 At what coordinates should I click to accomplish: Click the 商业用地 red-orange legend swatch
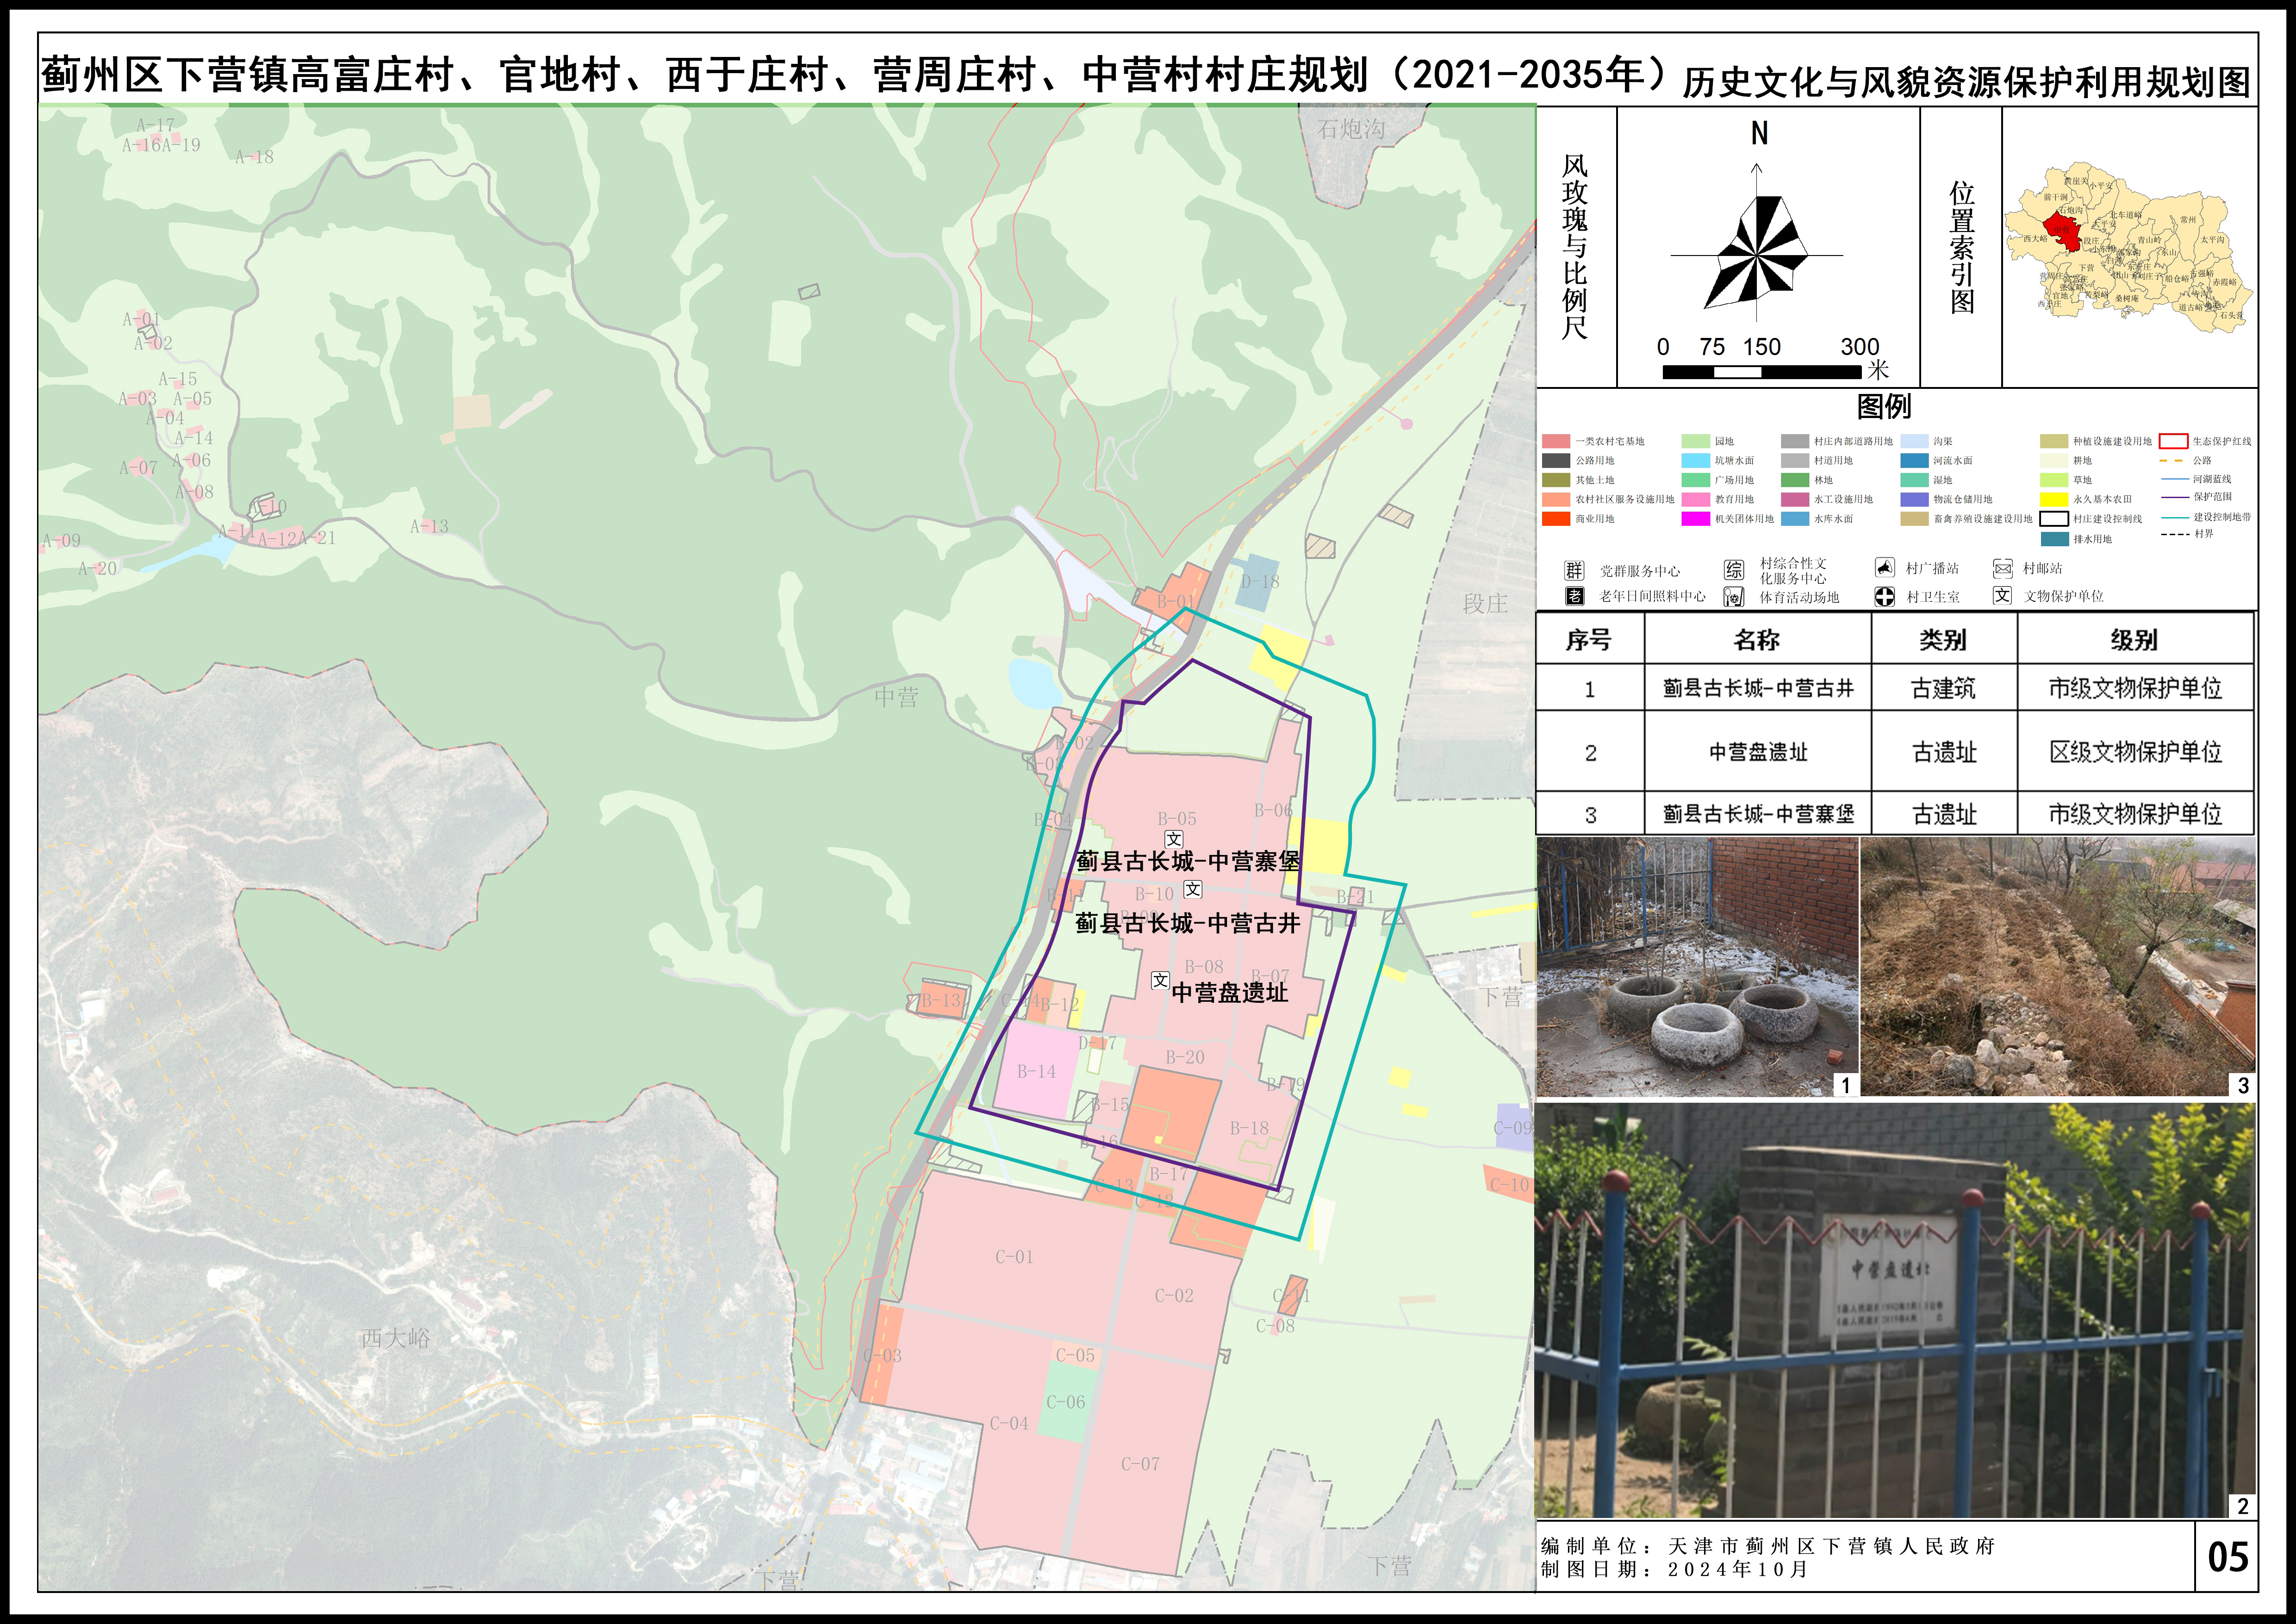point(1555,518)
